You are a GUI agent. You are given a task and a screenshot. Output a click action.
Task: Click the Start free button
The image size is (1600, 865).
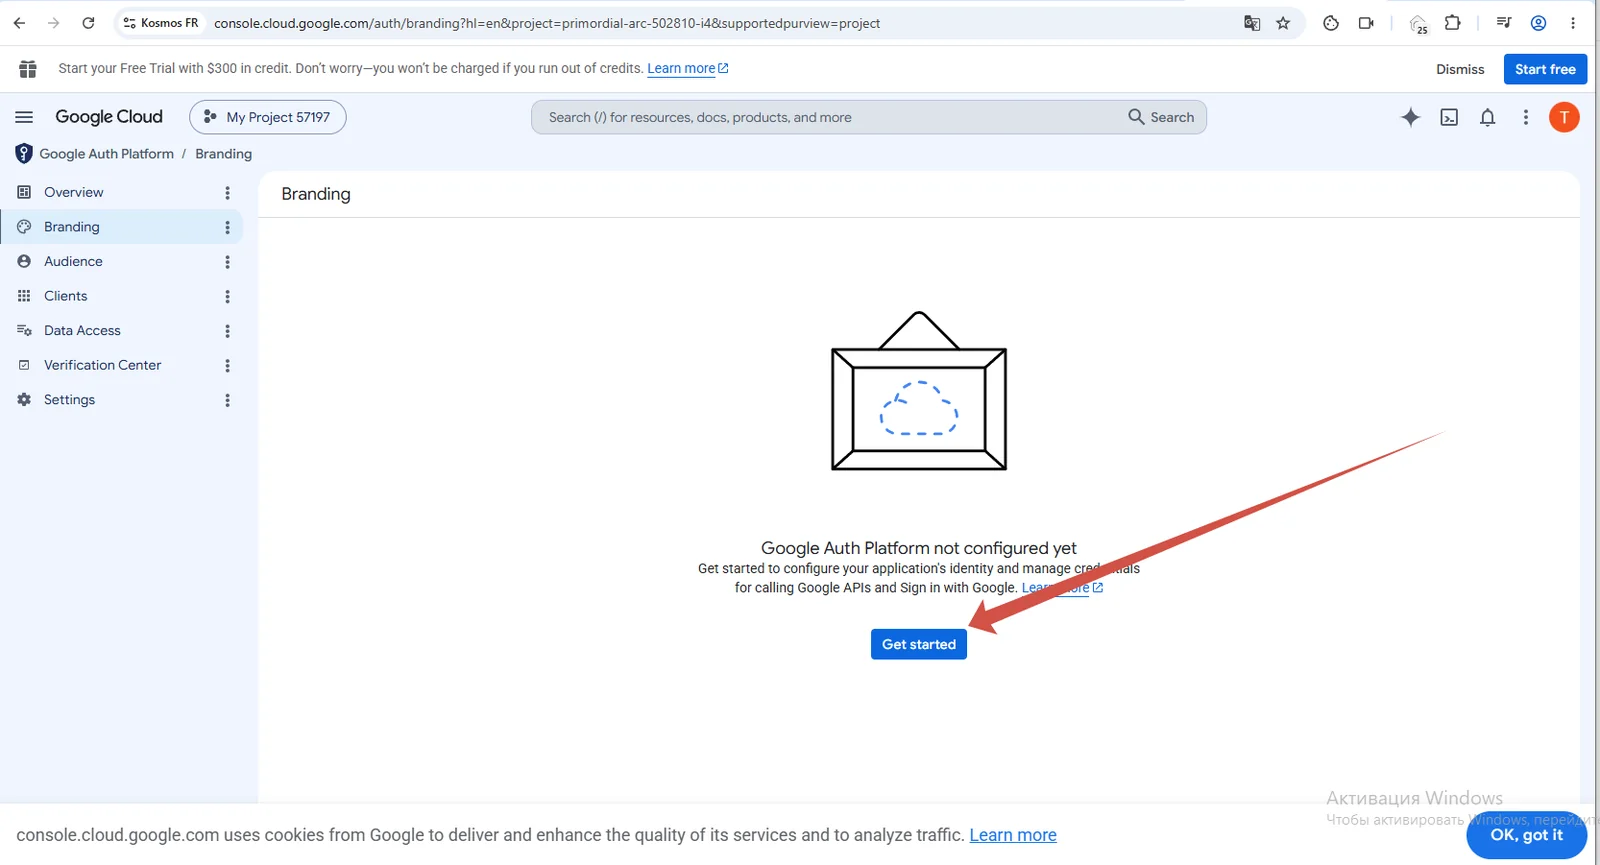pos(1545,69)
